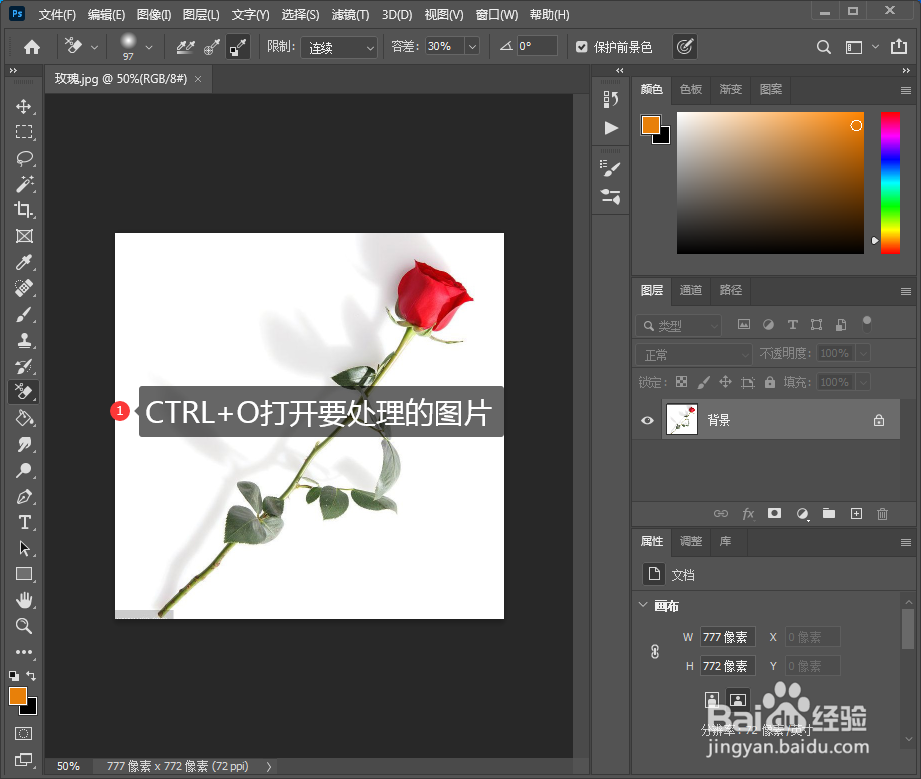The height and width of the screenshot is (779, 921).
Task: Select the Spot Healing Brush tool
Action: [x=24, y=288]
